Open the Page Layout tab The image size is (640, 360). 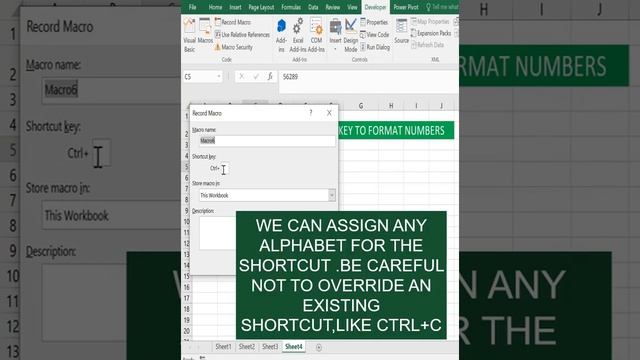click(x=261, y=7)
